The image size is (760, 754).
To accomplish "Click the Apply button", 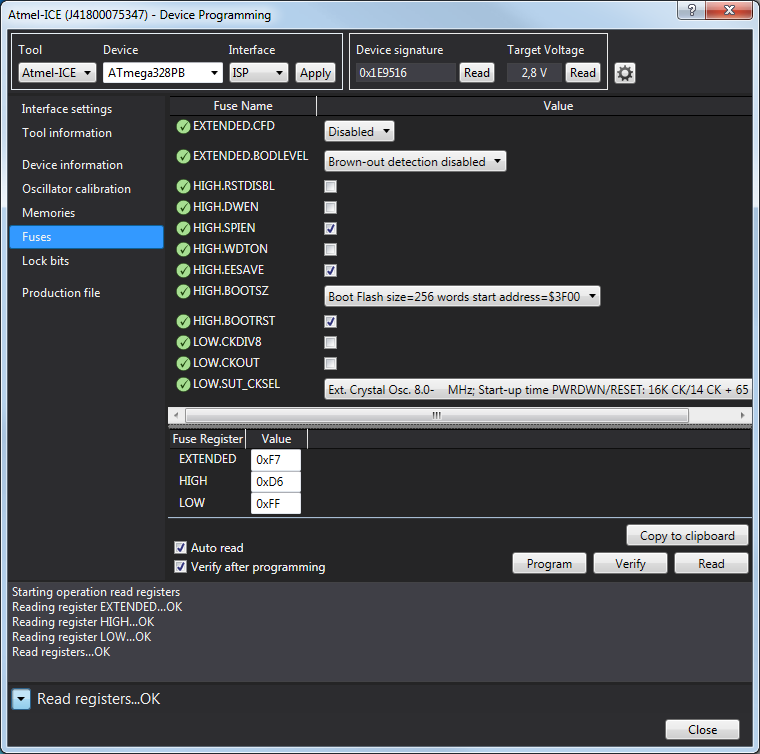I will (x=315, y=73).
